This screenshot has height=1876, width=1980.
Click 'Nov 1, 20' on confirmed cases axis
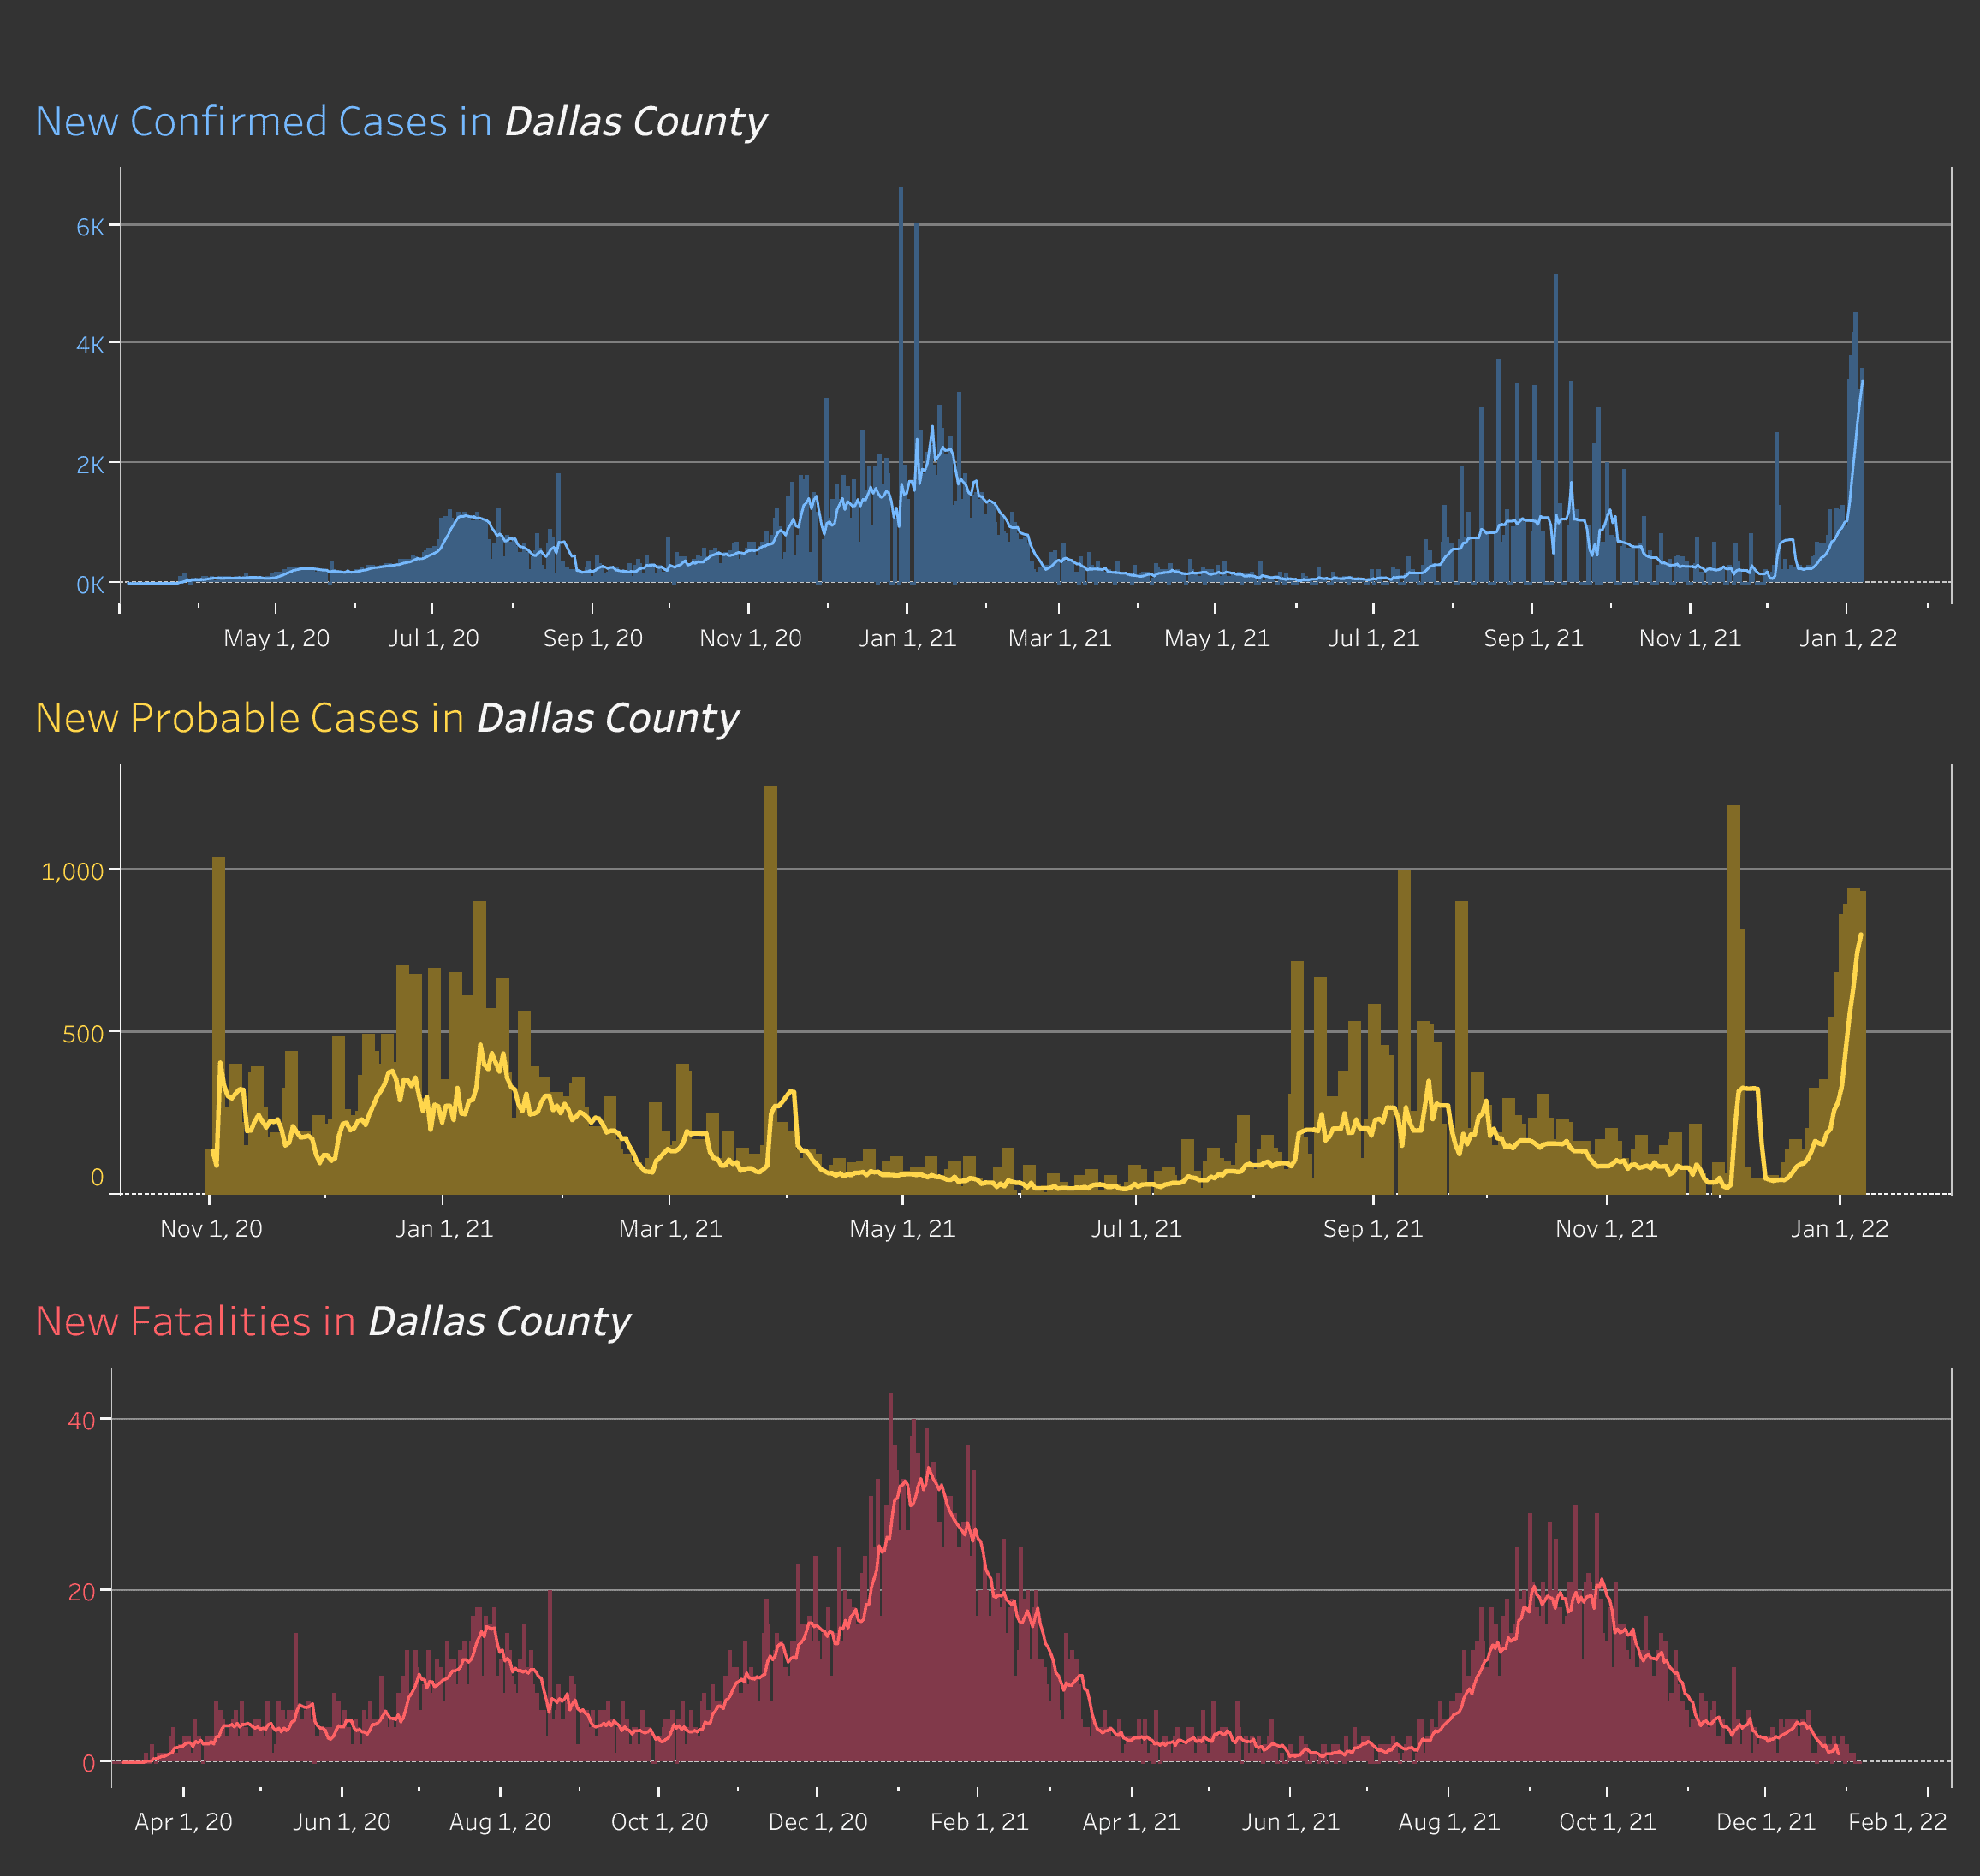tap(750, 638)
